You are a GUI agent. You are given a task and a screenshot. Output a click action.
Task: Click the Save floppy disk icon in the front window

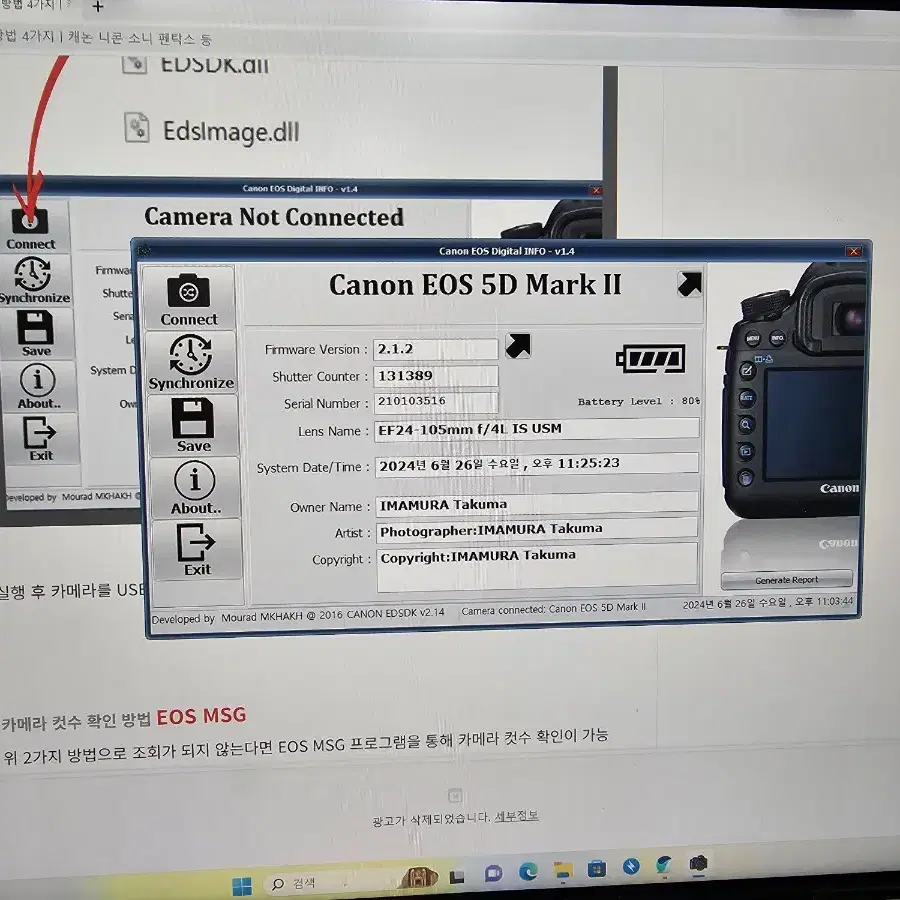[x=193, y=418]
